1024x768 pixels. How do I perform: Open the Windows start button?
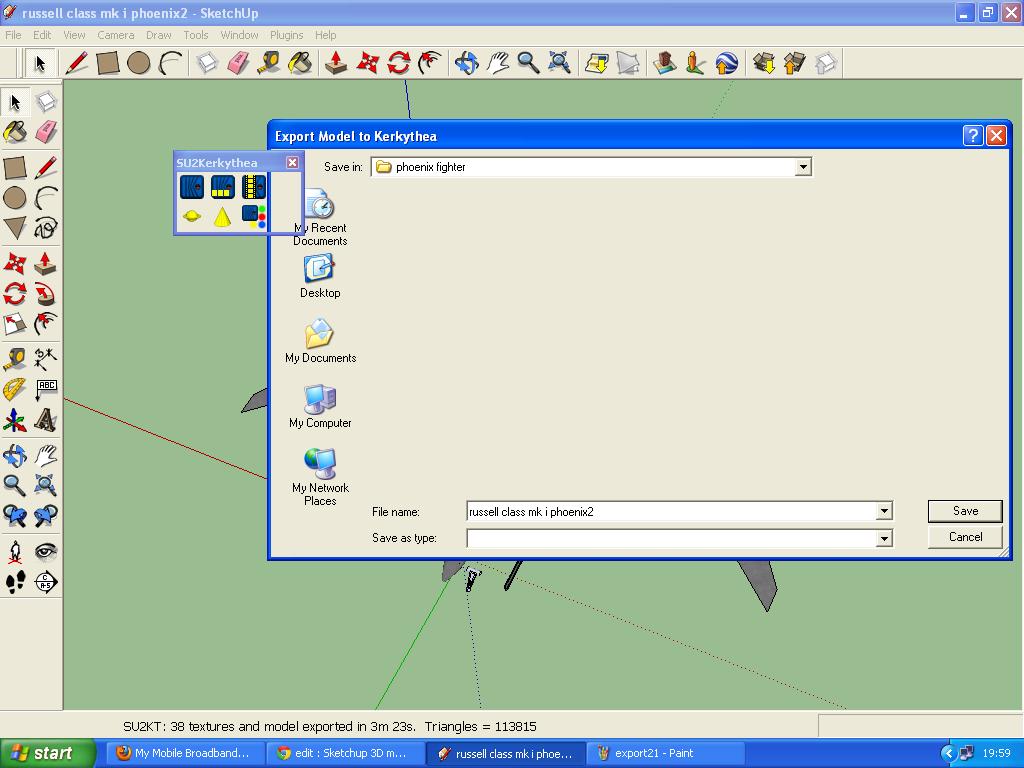(x=47, y=753)
